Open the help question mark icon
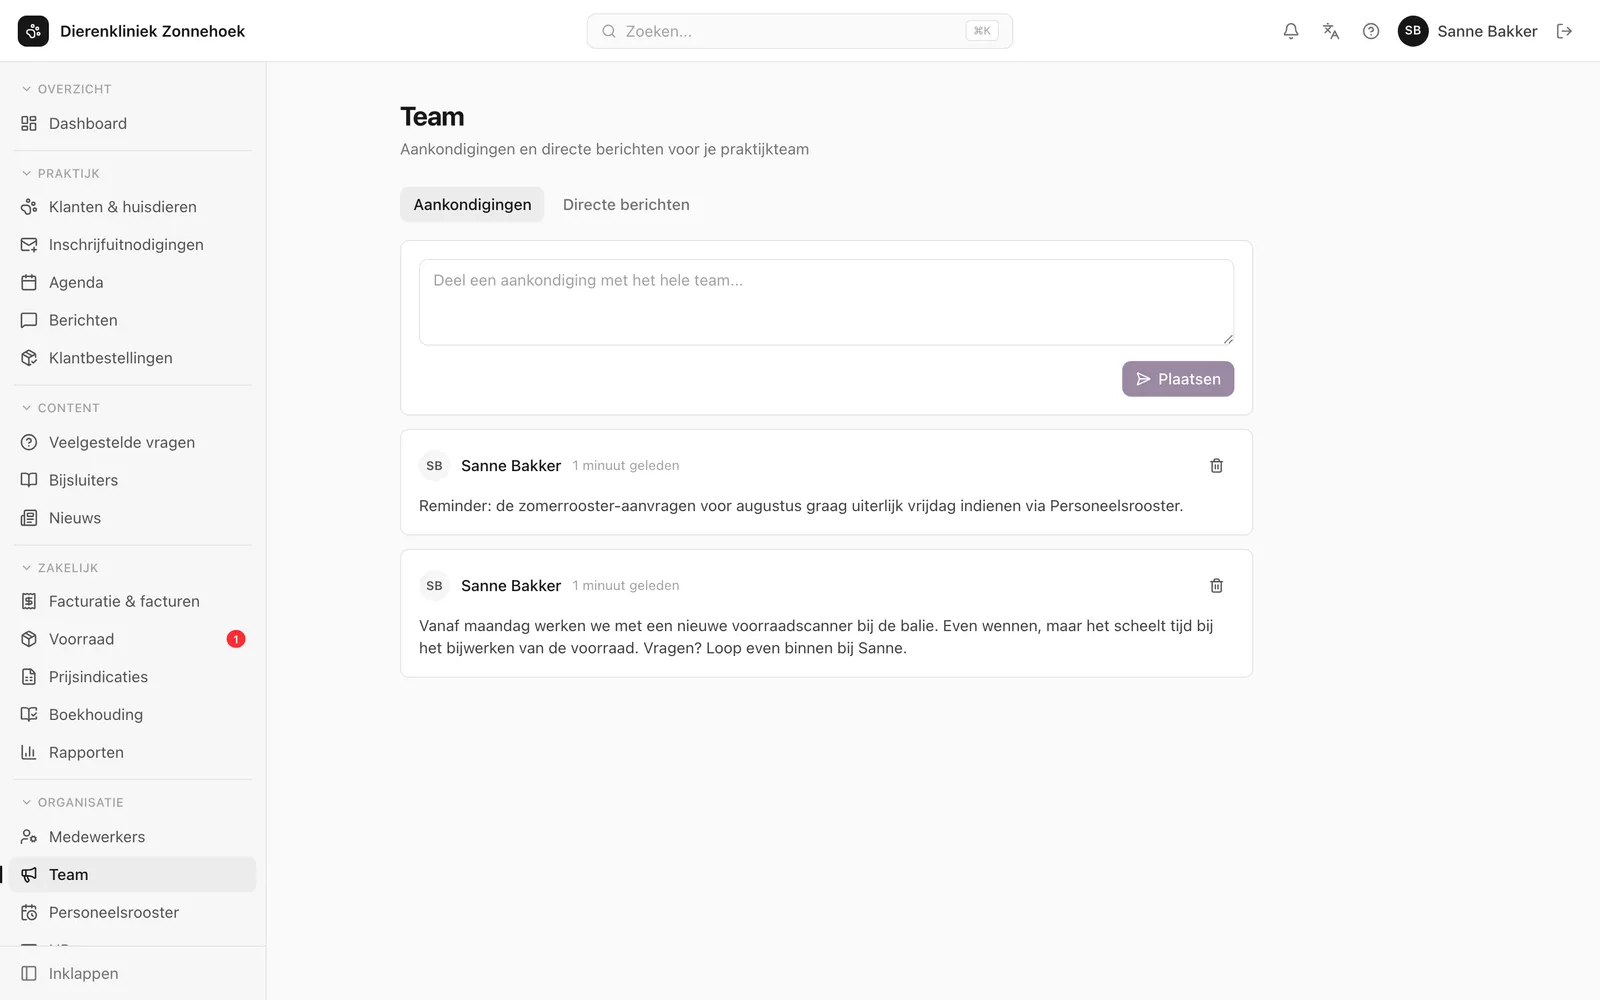The height and width of the screenshot is (1000, 1600). pyautogui.click(x=1371, y=31)
